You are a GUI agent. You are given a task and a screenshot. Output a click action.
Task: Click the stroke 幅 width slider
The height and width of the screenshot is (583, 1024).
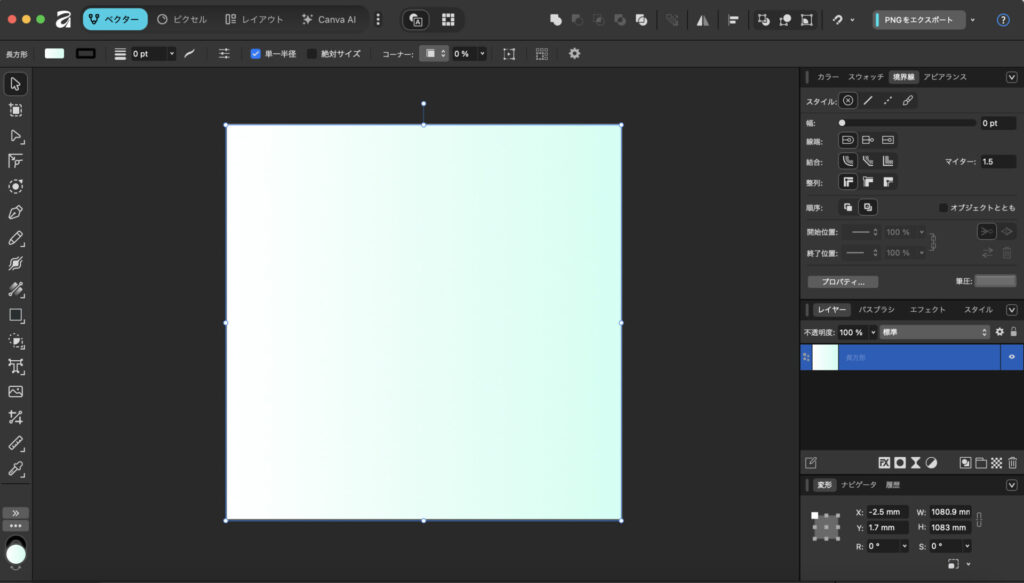[908, 123]
